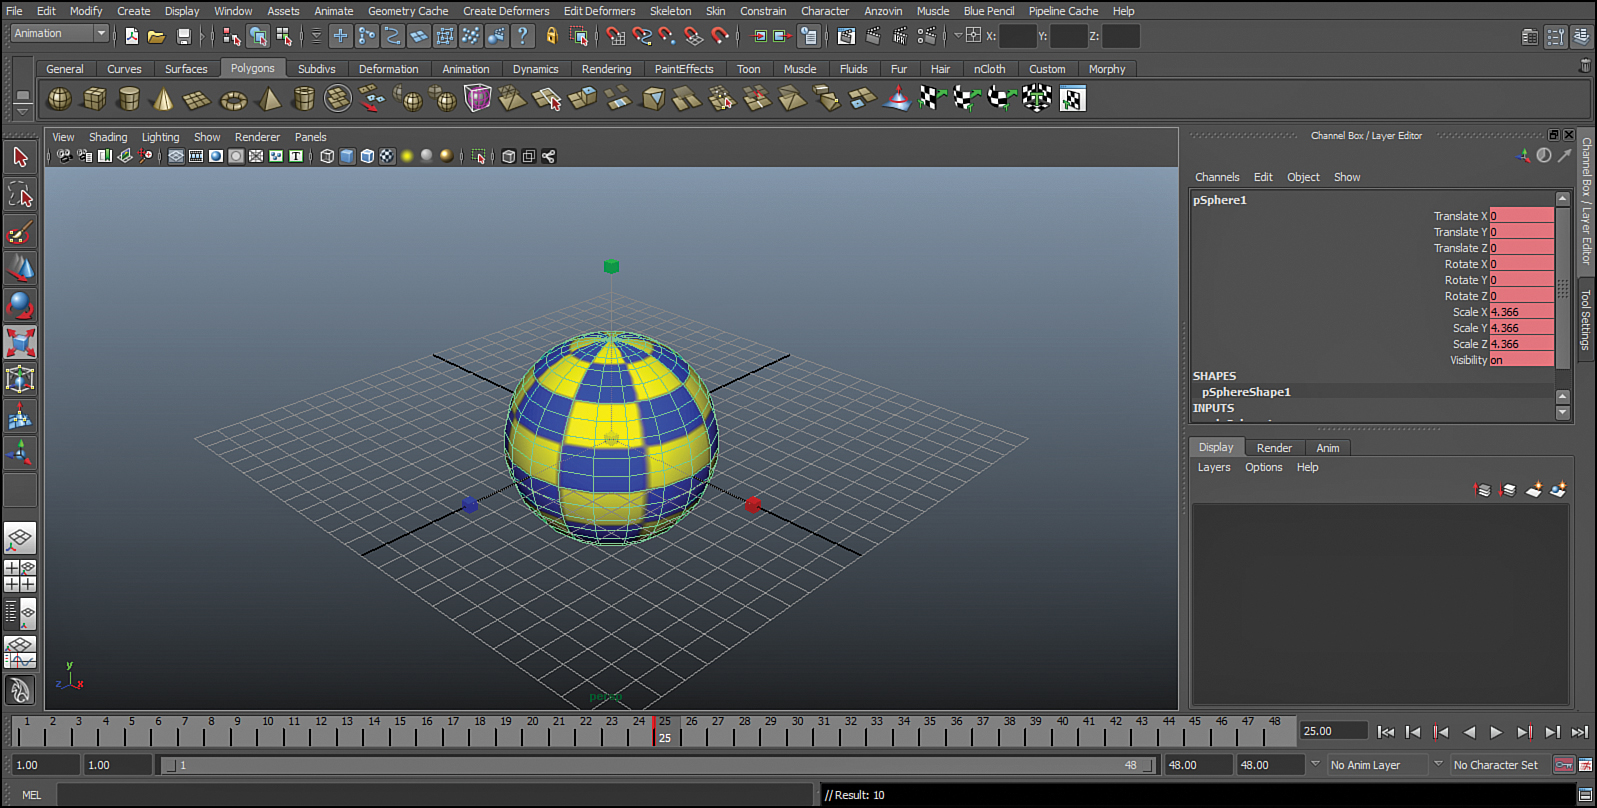Choose the Rotate tool in toolbox
This screenshot has width=1597, height=808.
point(20,305)
